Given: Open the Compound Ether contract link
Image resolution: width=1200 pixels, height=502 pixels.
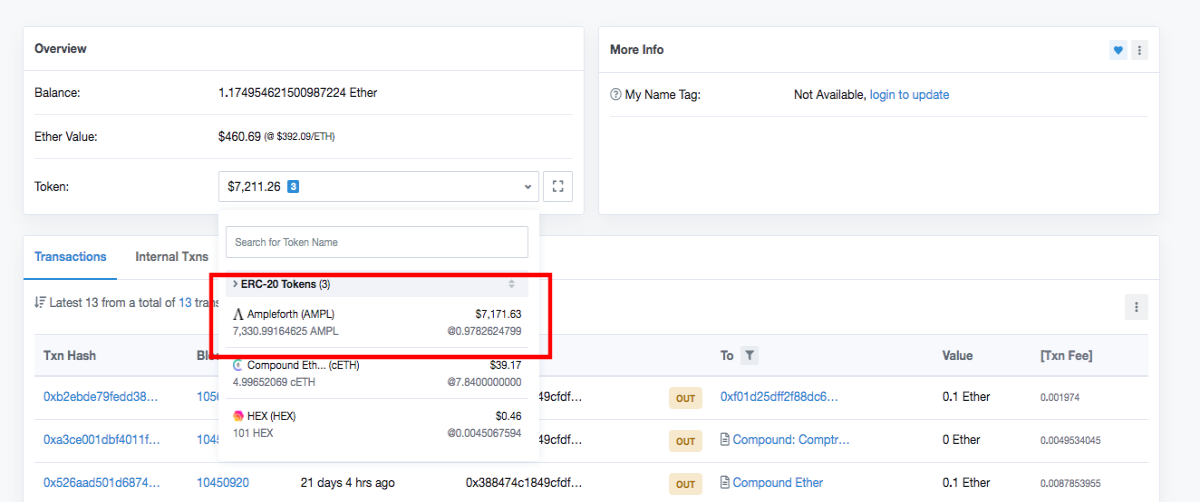Looking at the screenshot, I should pos(778,483).
